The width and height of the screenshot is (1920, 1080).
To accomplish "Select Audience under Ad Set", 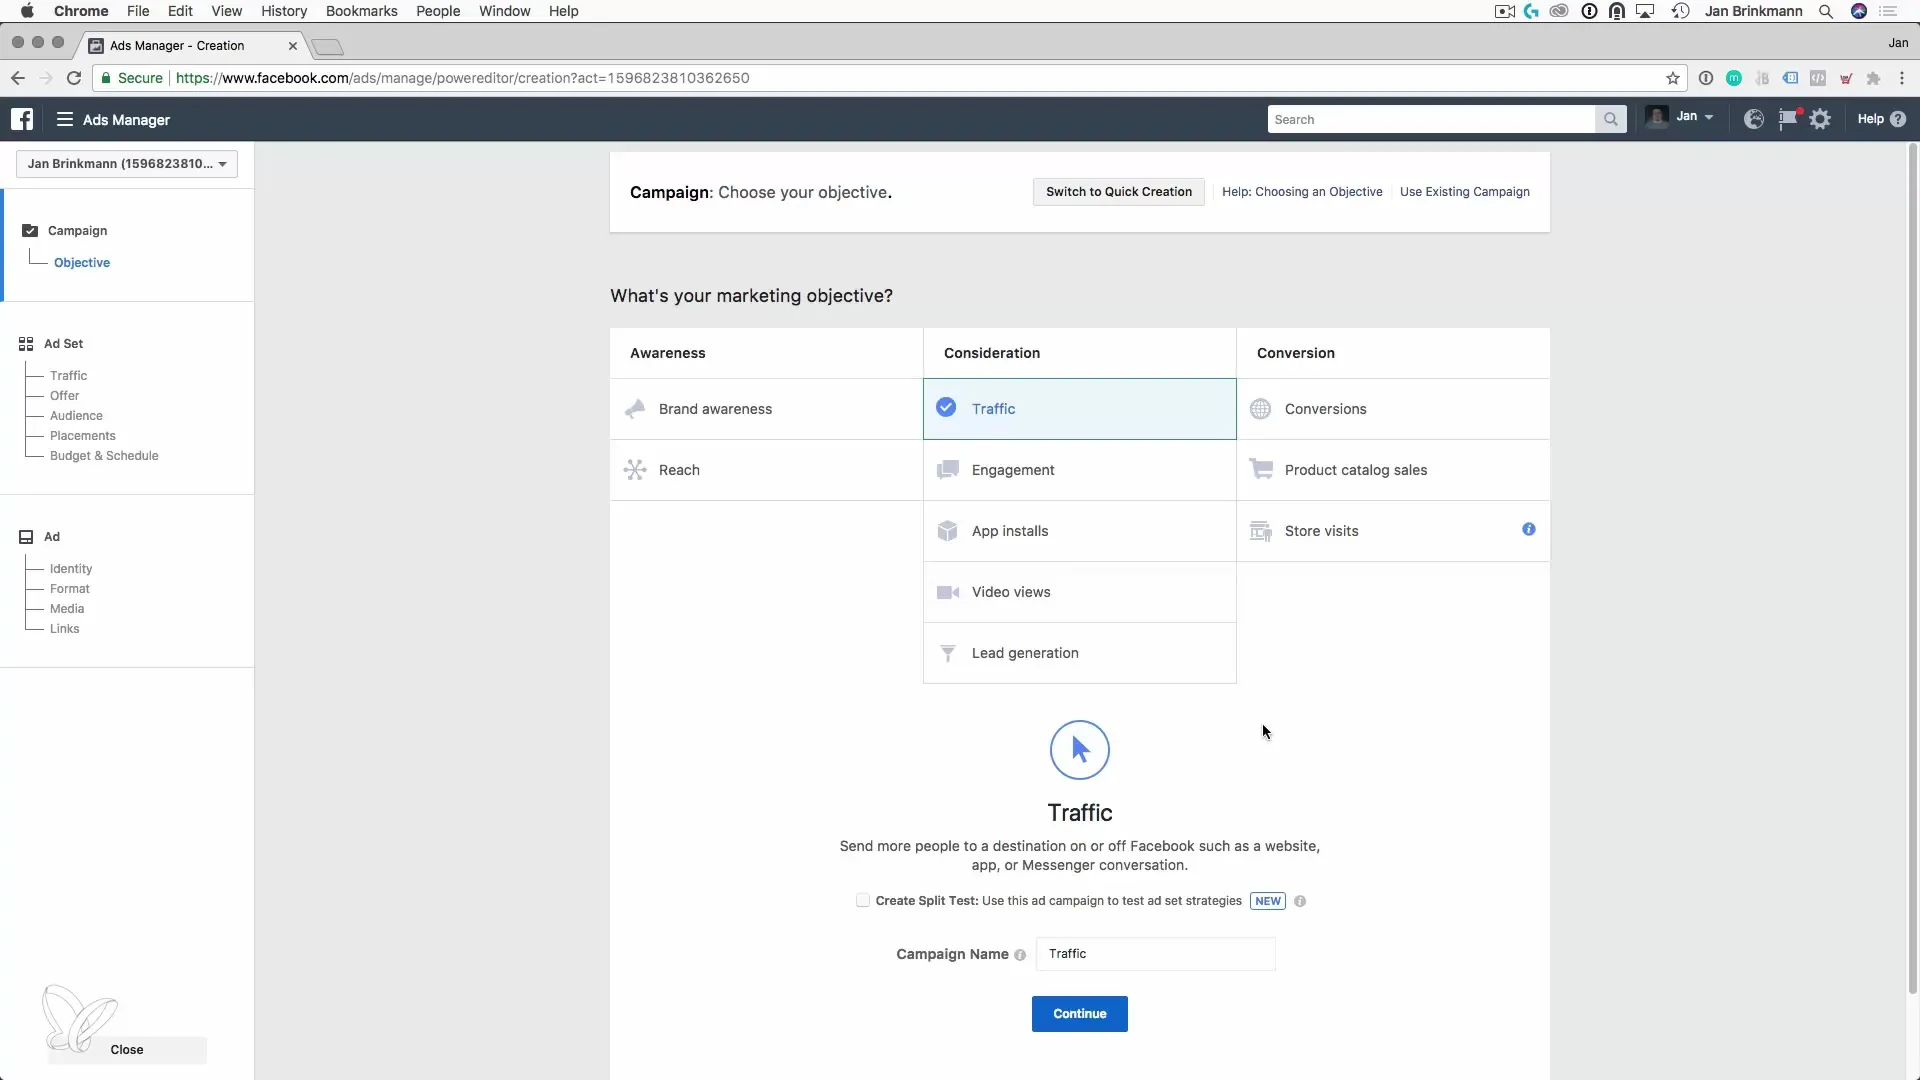I will (x=76, y=416).
